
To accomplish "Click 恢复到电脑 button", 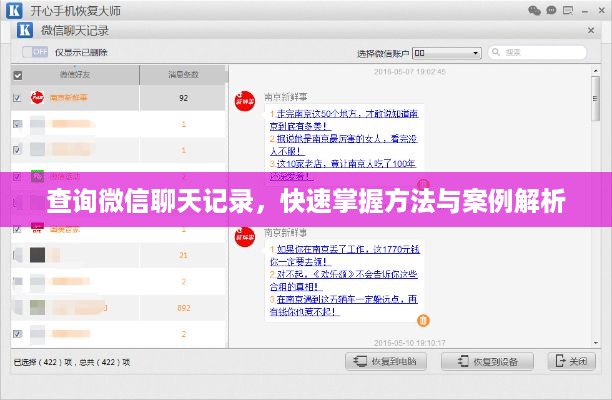I will (x=386, y=361).
